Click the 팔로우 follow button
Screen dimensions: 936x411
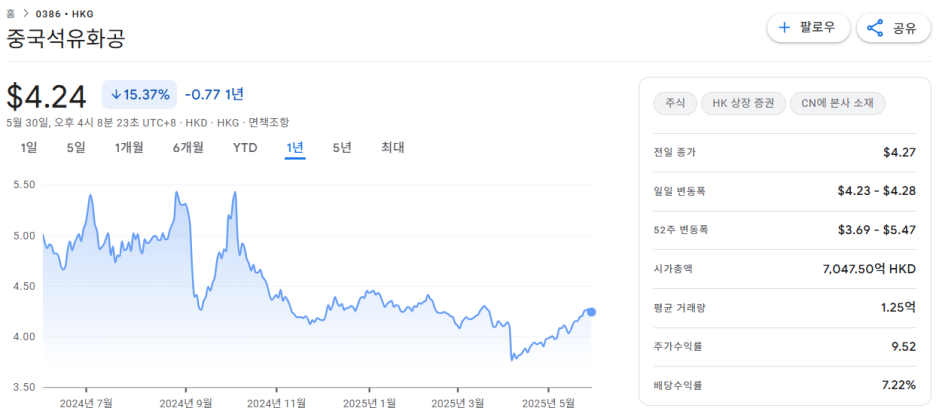pos(808,28)
